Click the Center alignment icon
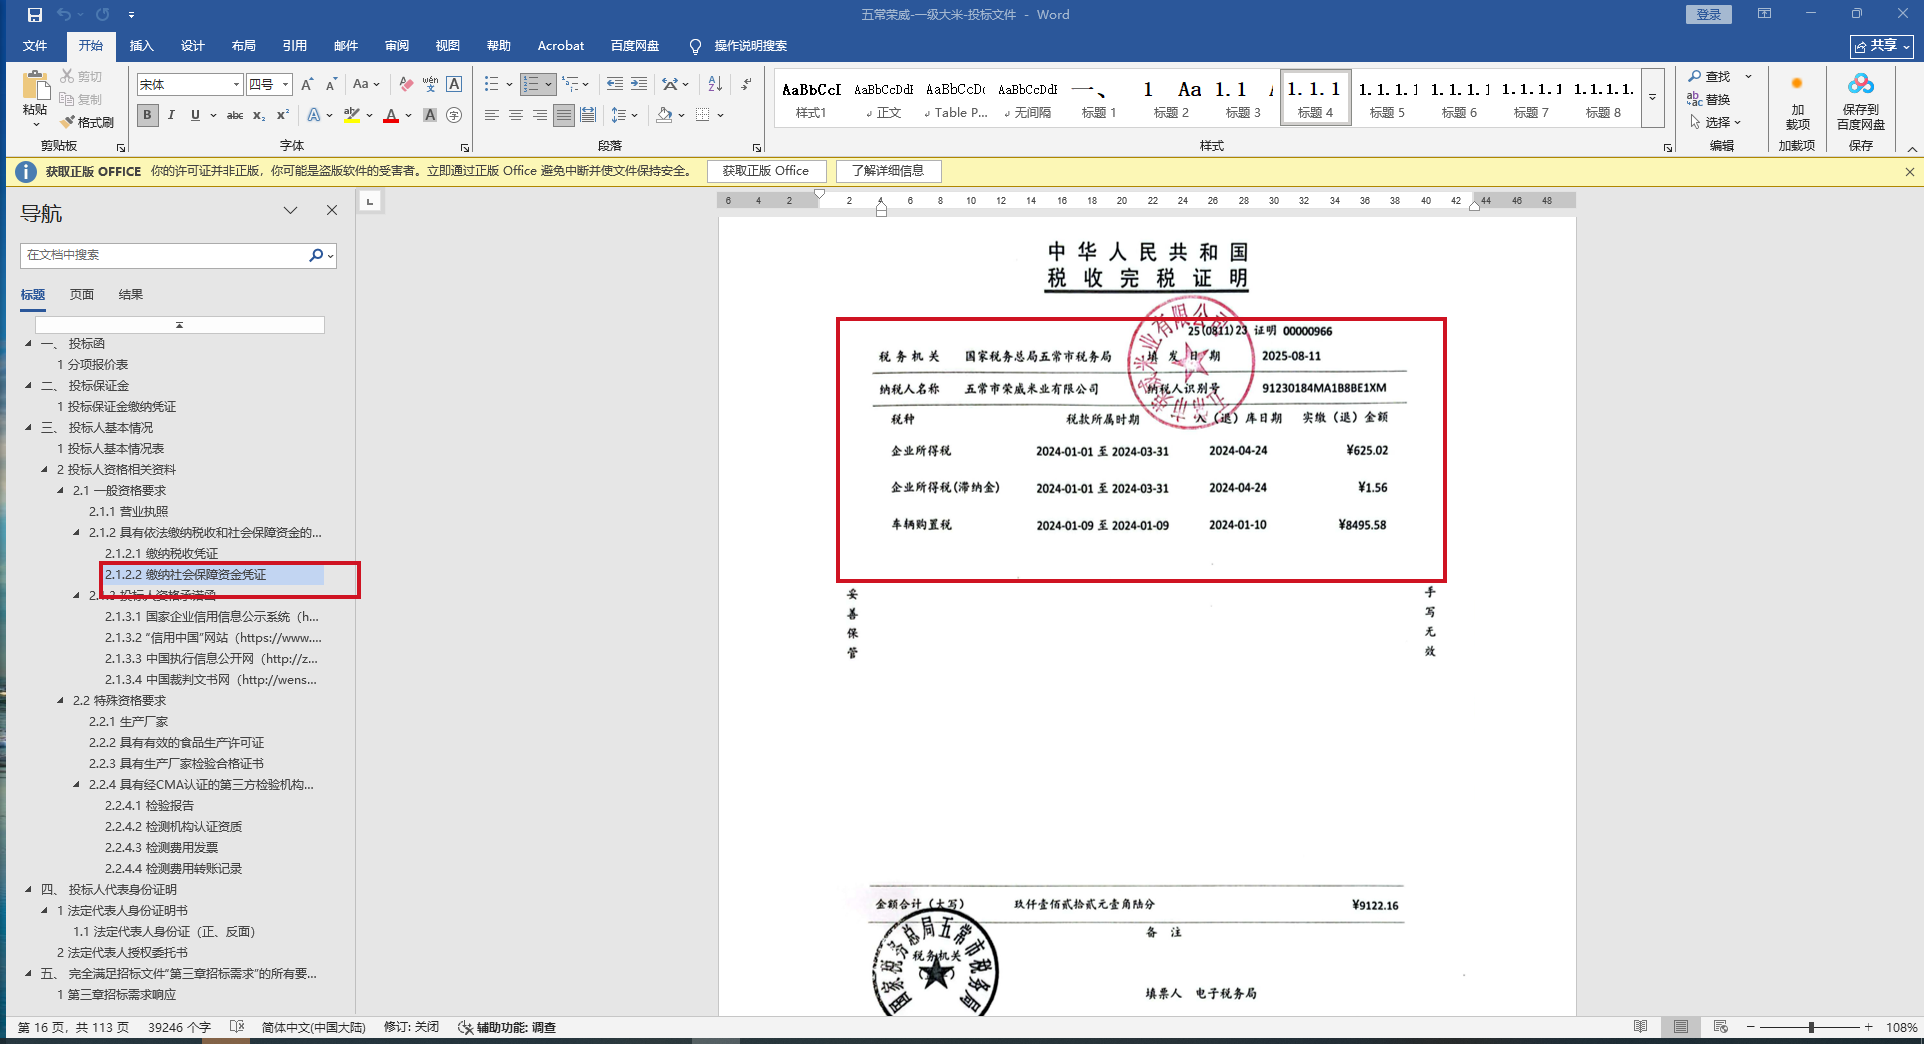 [516, 115]
